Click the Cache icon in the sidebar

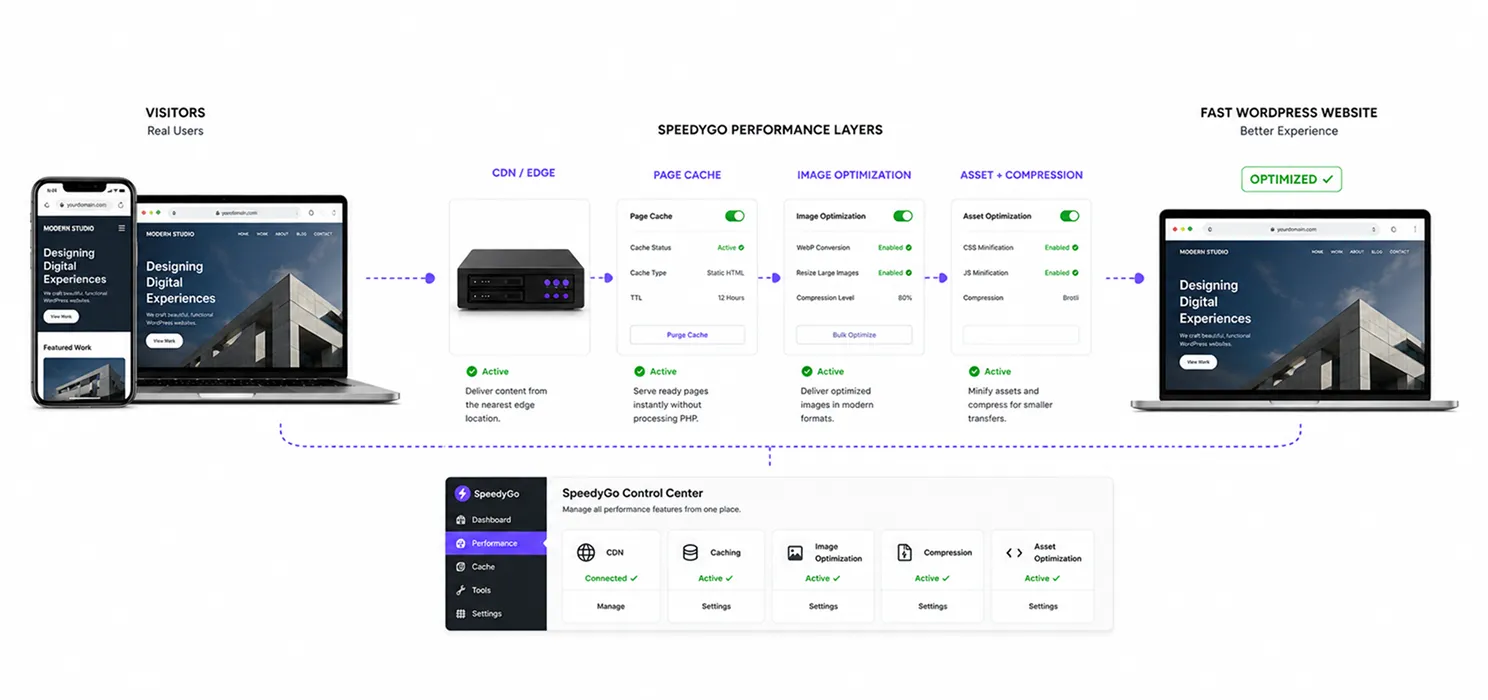461,567
